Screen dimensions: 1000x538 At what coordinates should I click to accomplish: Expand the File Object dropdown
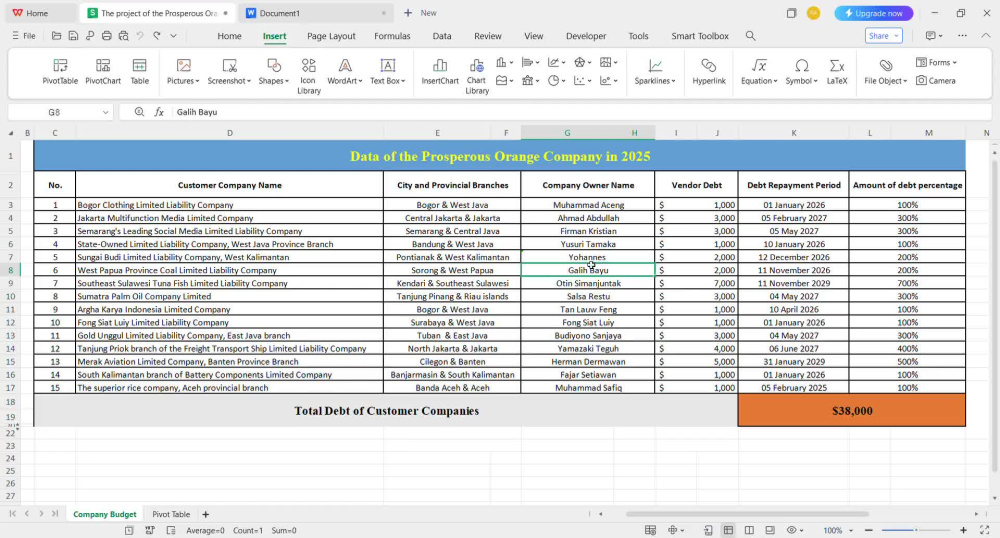886,71
